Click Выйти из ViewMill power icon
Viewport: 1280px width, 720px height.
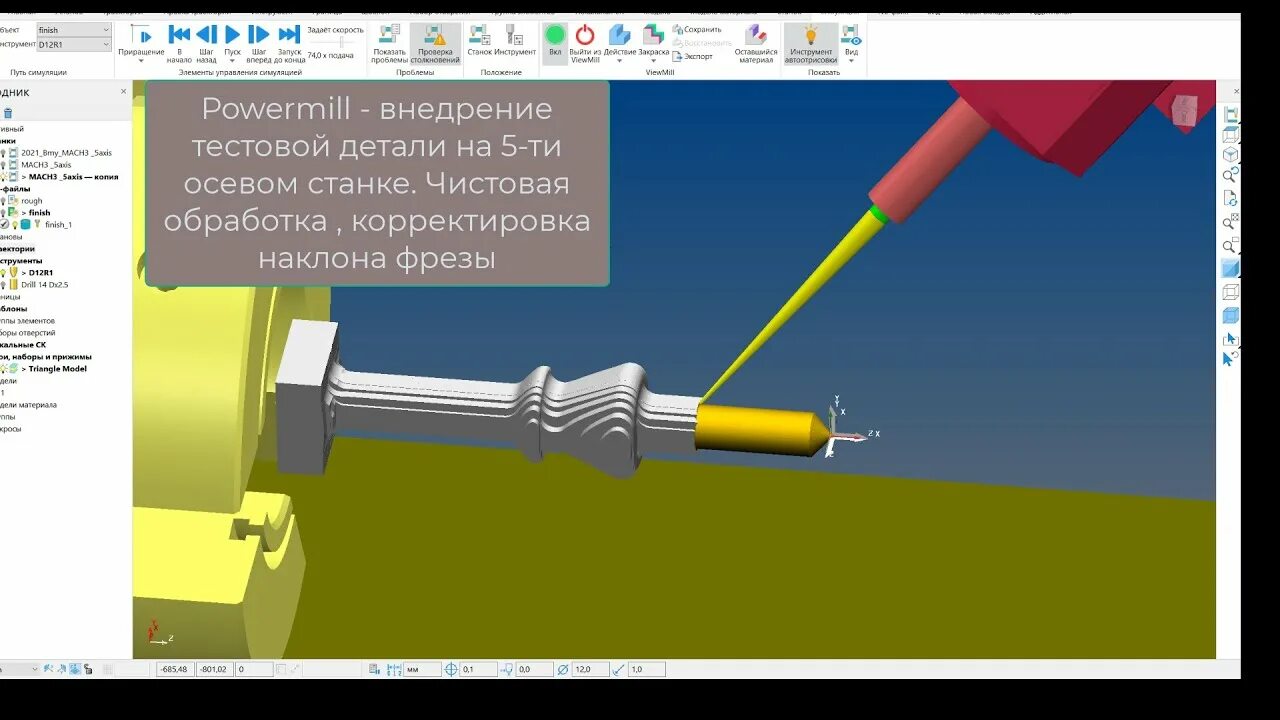click(x=585, y=43)
